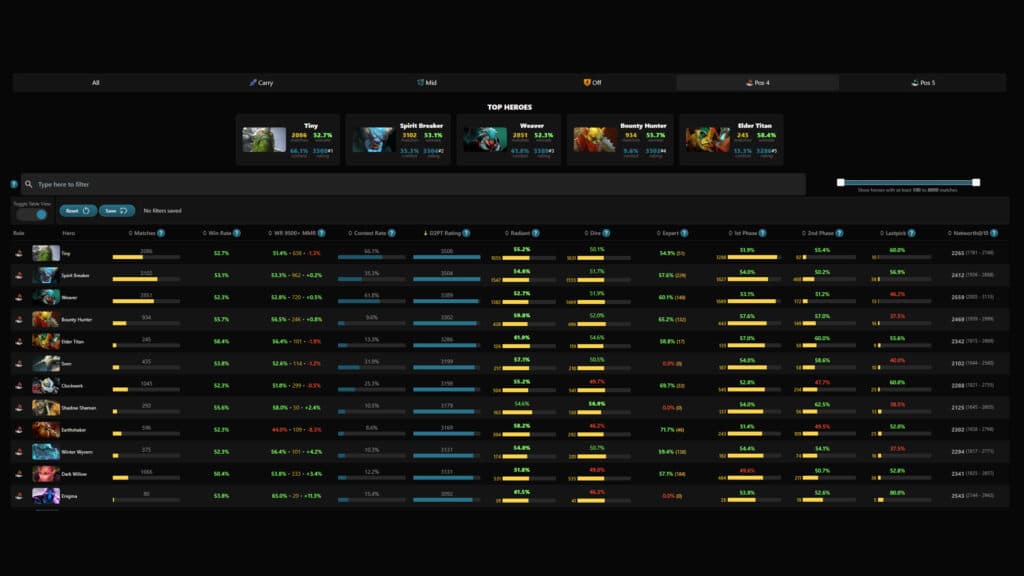This screenshot has height=576, width=1024.
Task: Click the Save filters button
Action: tap(117, 211)
